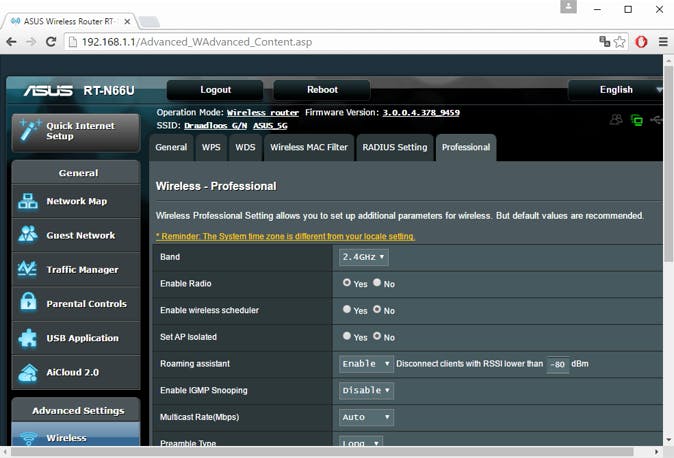Click the RSSI threshold -80 input field

[558, 364]
